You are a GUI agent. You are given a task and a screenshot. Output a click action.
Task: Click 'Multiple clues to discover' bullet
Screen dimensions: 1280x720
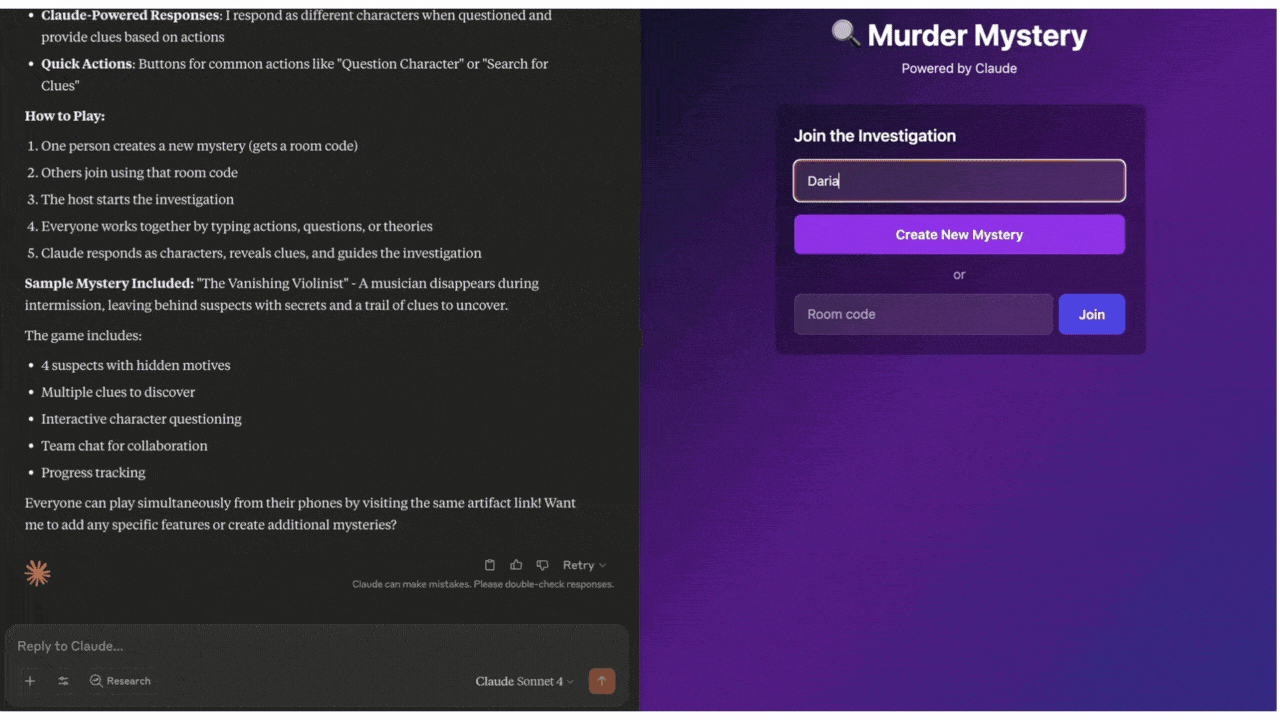pyautogui.click(x=118, y=392)
